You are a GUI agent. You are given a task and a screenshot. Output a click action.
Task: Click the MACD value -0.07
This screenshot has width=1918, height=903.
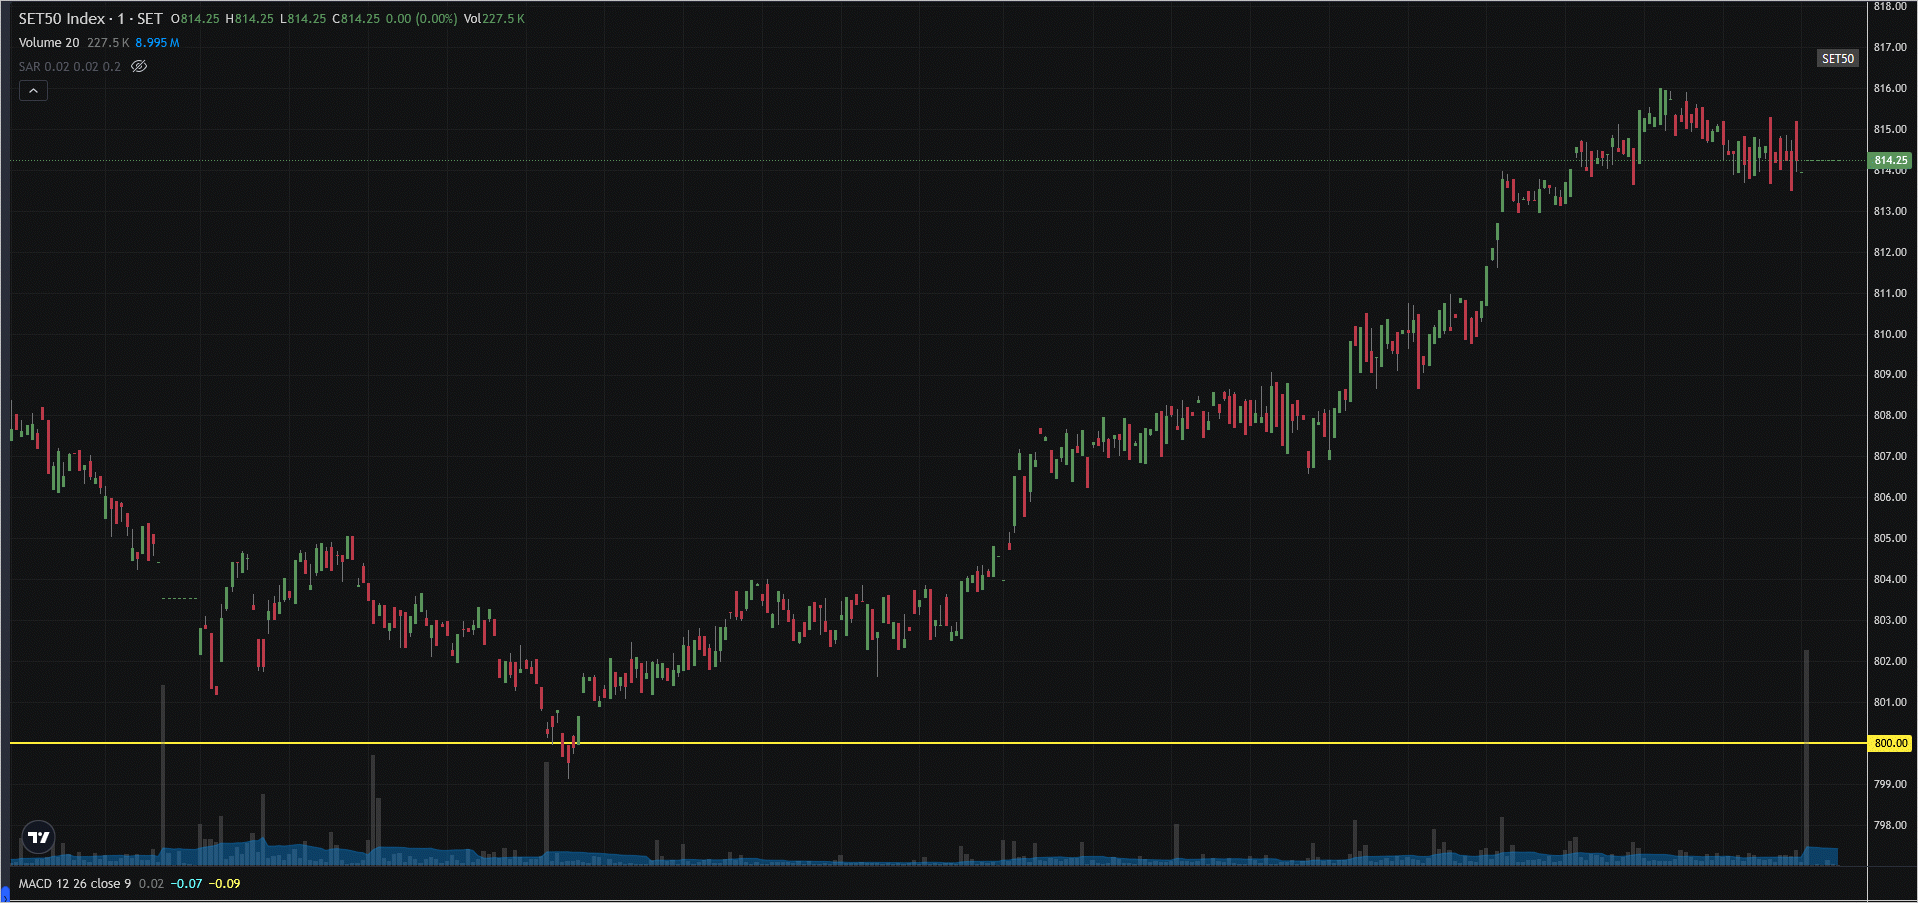tap(186, 884)
